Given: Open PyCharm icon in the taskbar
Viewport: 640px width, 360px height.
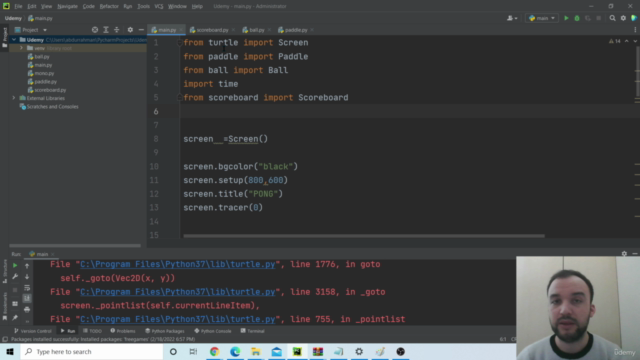Looking at the screenshot, I should point(297,351).
